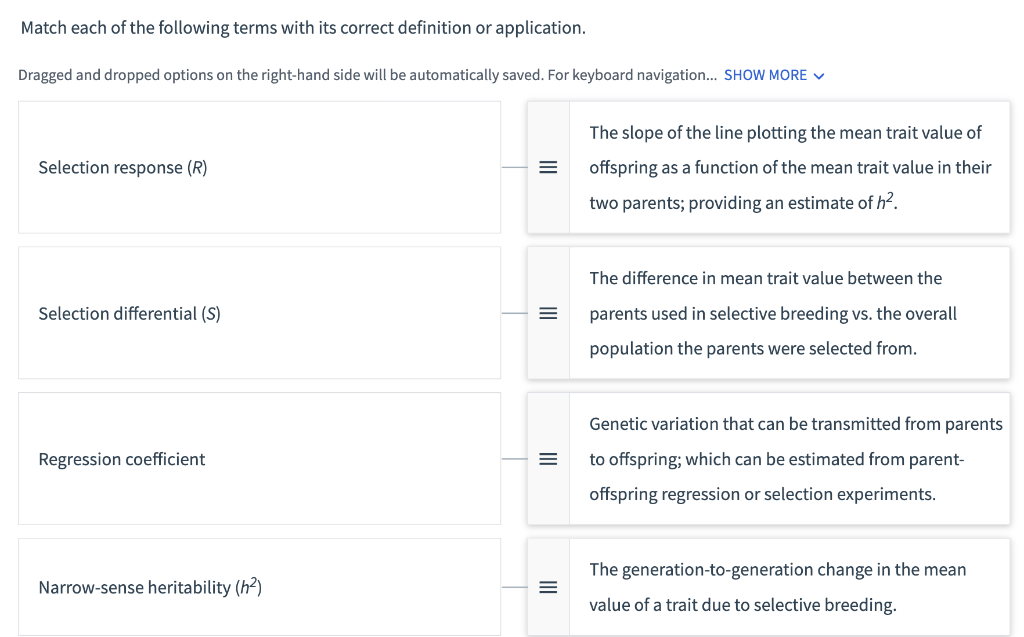The height and width of the screenshot is (637, 1024).
Task: Click the 'Dragged and dropped options' instruction text
Action: (x=367, y=75)
